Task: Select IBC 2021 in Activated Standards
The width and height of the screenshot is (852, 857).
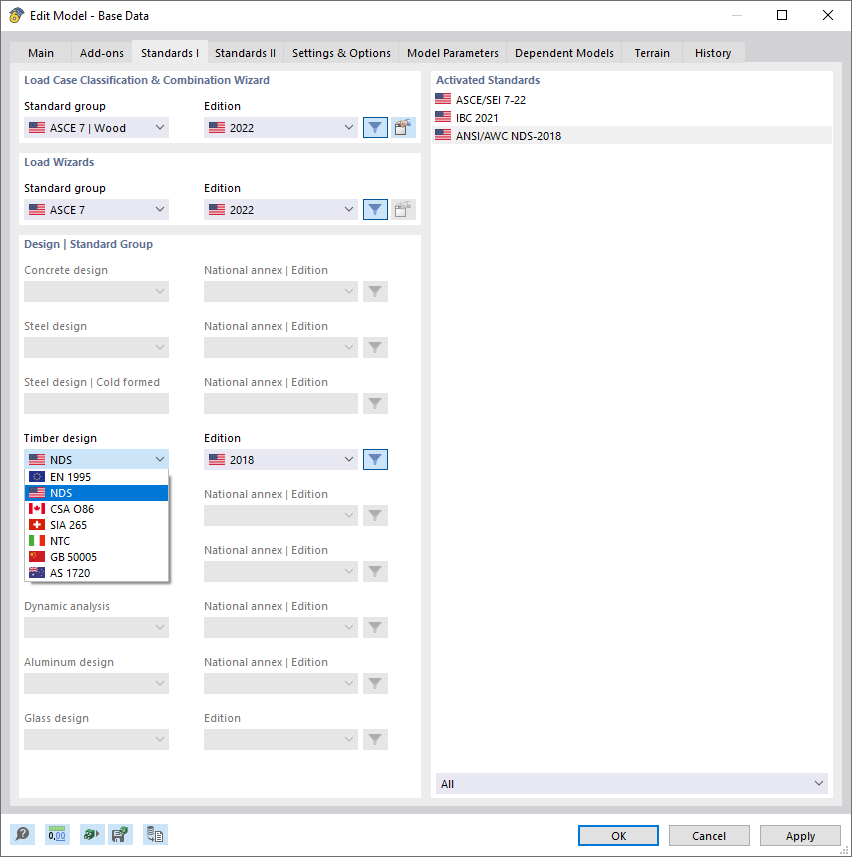Action: coord(632,118)
